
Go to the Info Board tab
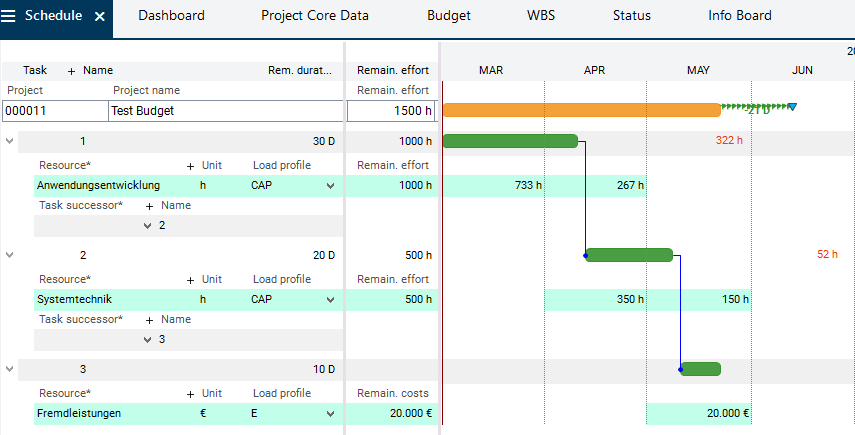point(739,16)
